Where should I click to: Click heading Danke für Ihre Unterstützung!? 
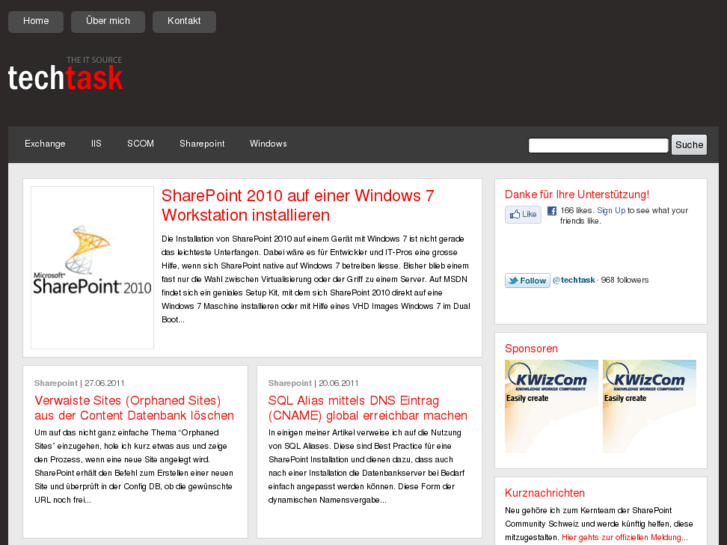click(x=577, y=194)
